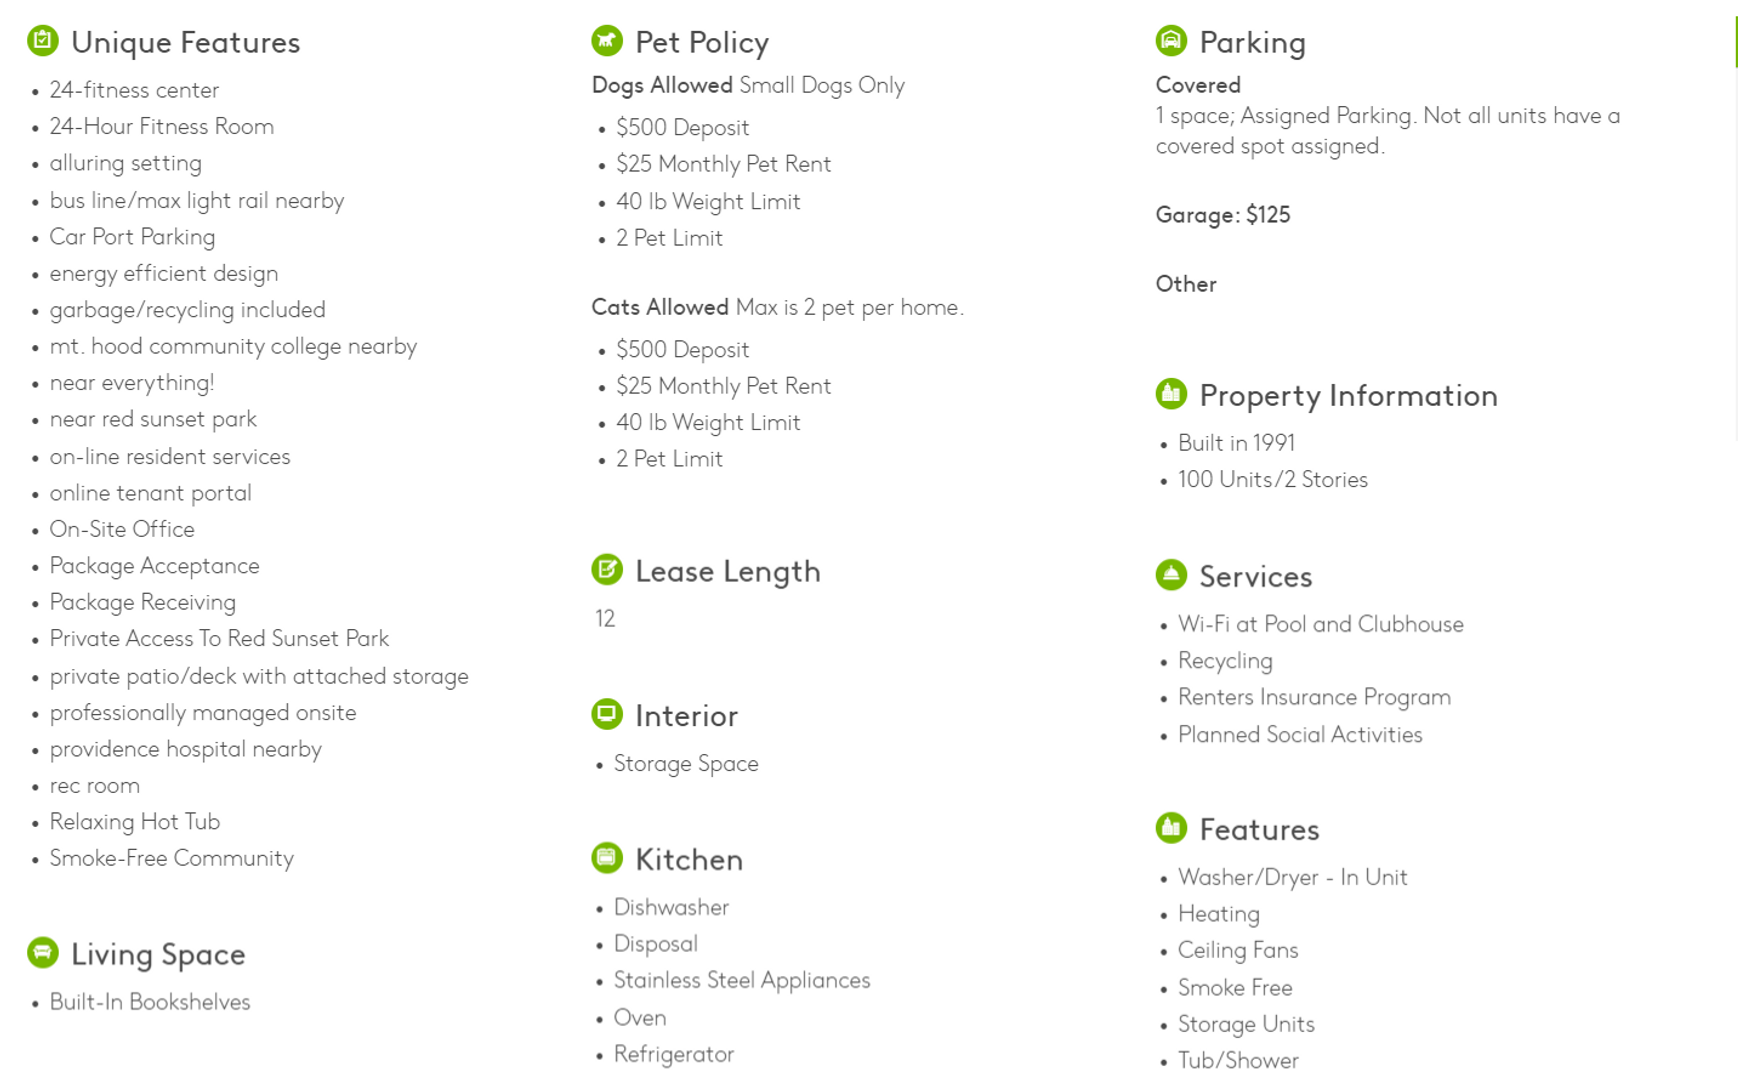The width and height of the screenshot is (1738, 1080).
Task: Click the Lease Length pencil icon
Action: pos(607,570)
